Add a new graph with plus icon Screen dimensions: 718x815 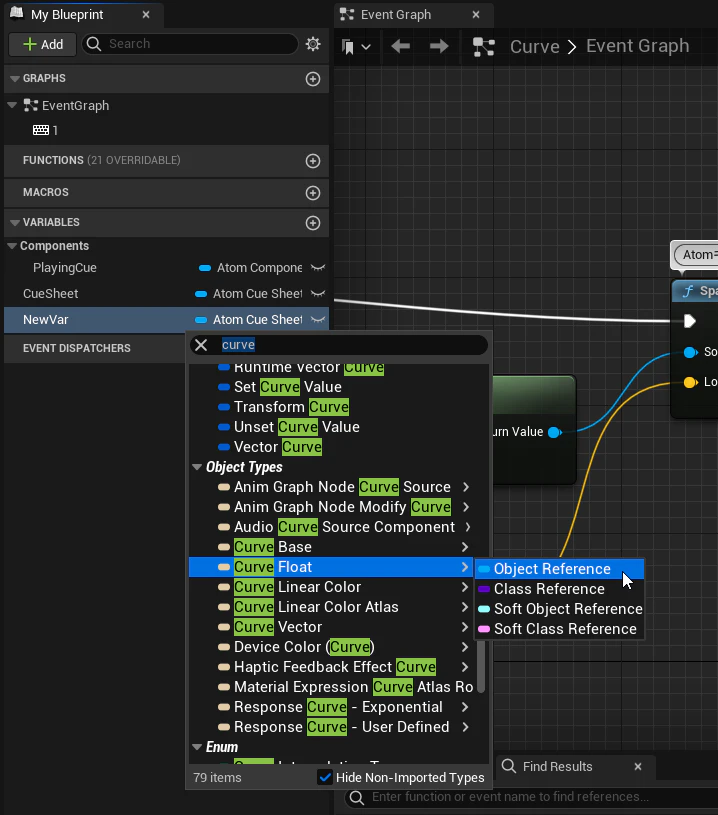coord(312,79)
